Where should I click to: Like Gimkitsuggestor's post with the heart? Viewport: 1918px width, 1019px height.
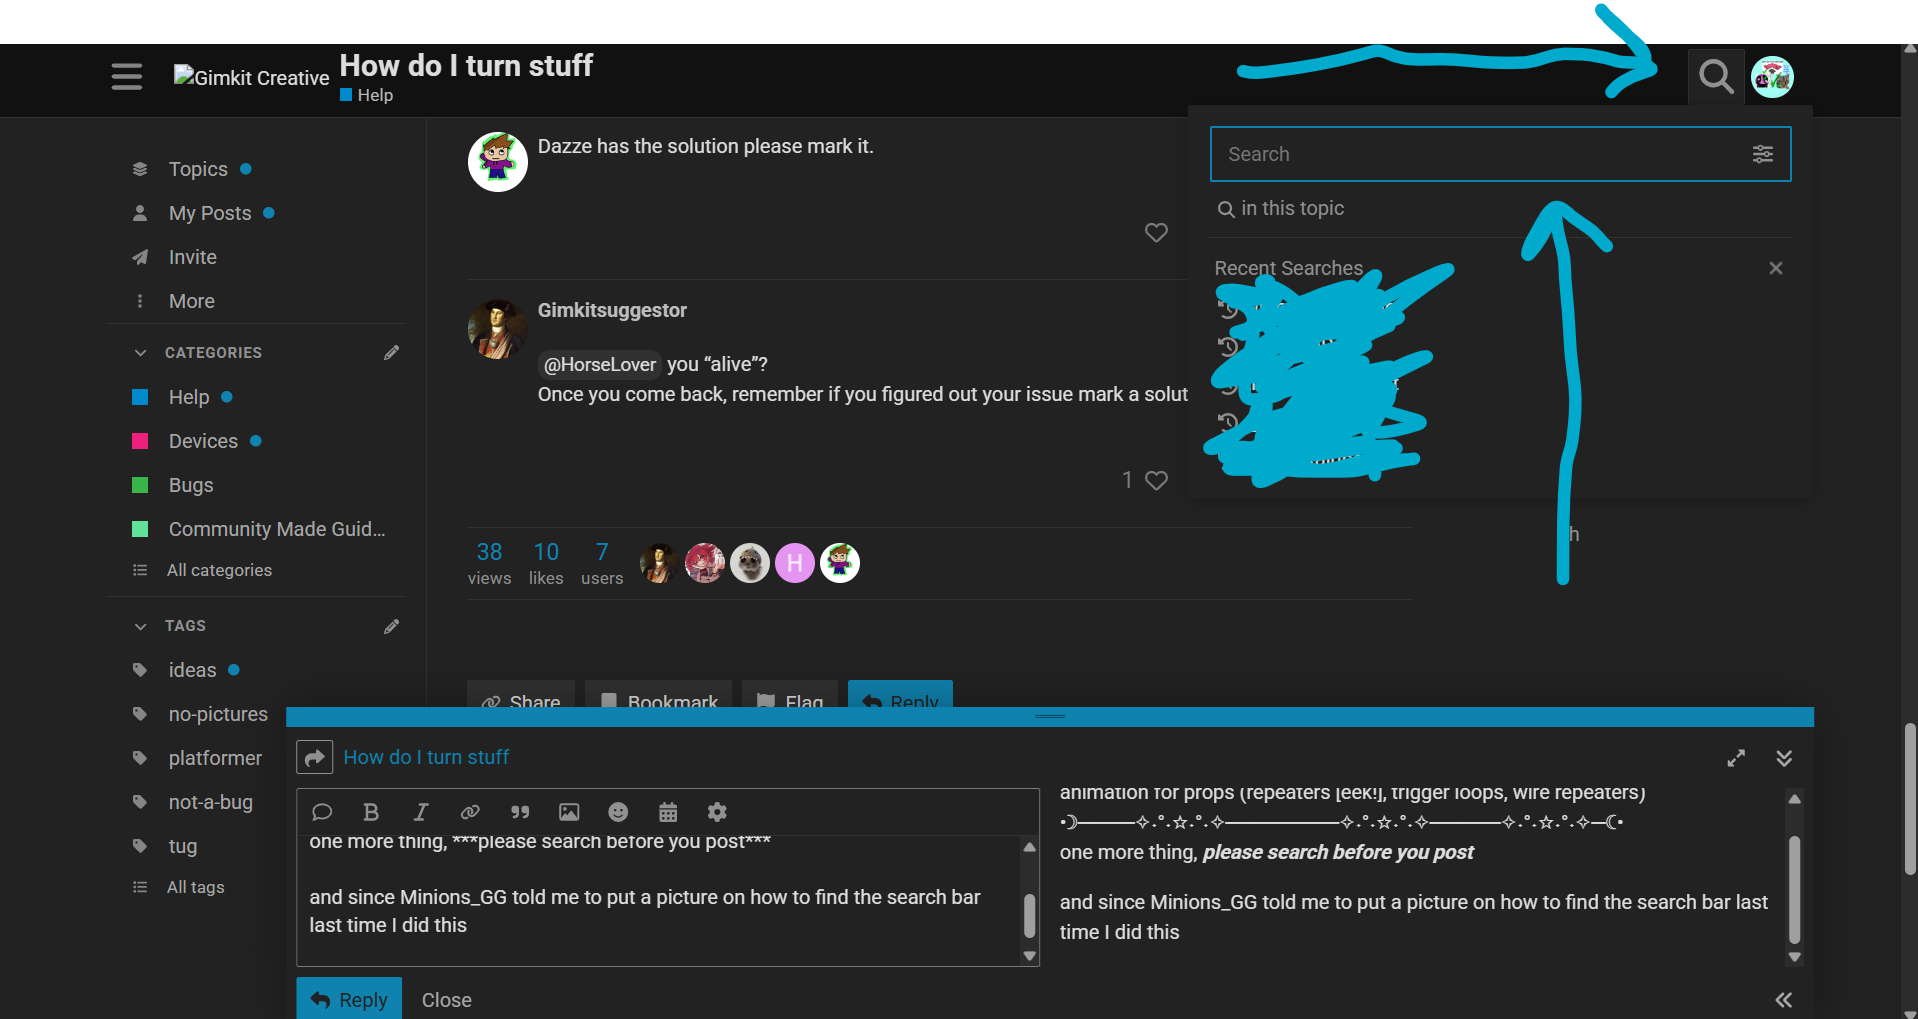(x=1156, y=480)
